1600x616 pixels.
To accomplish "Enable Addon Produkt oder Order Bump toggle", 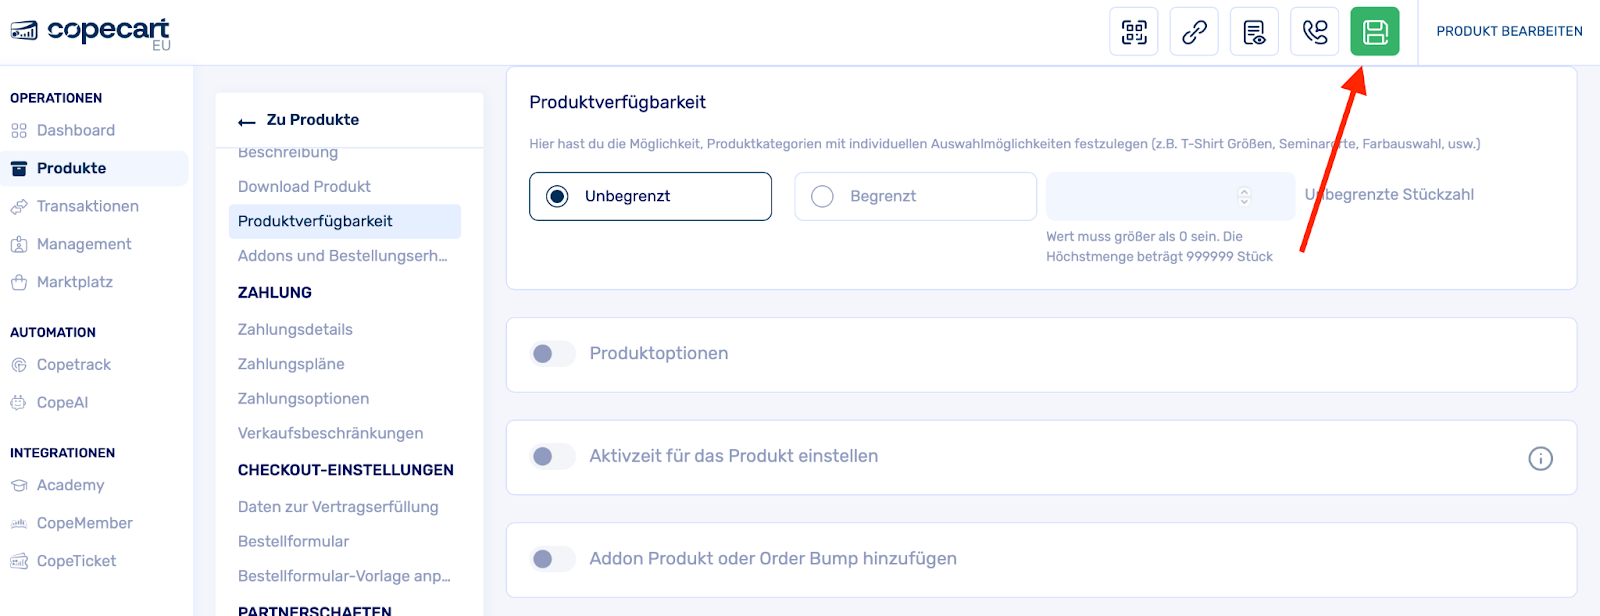I will (552, 559).
